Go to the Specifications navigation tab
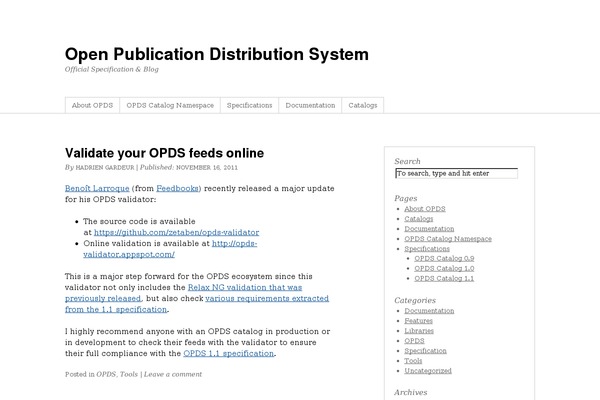The height and width of the screenshot is (400, 600). click(x=249, y=105)
